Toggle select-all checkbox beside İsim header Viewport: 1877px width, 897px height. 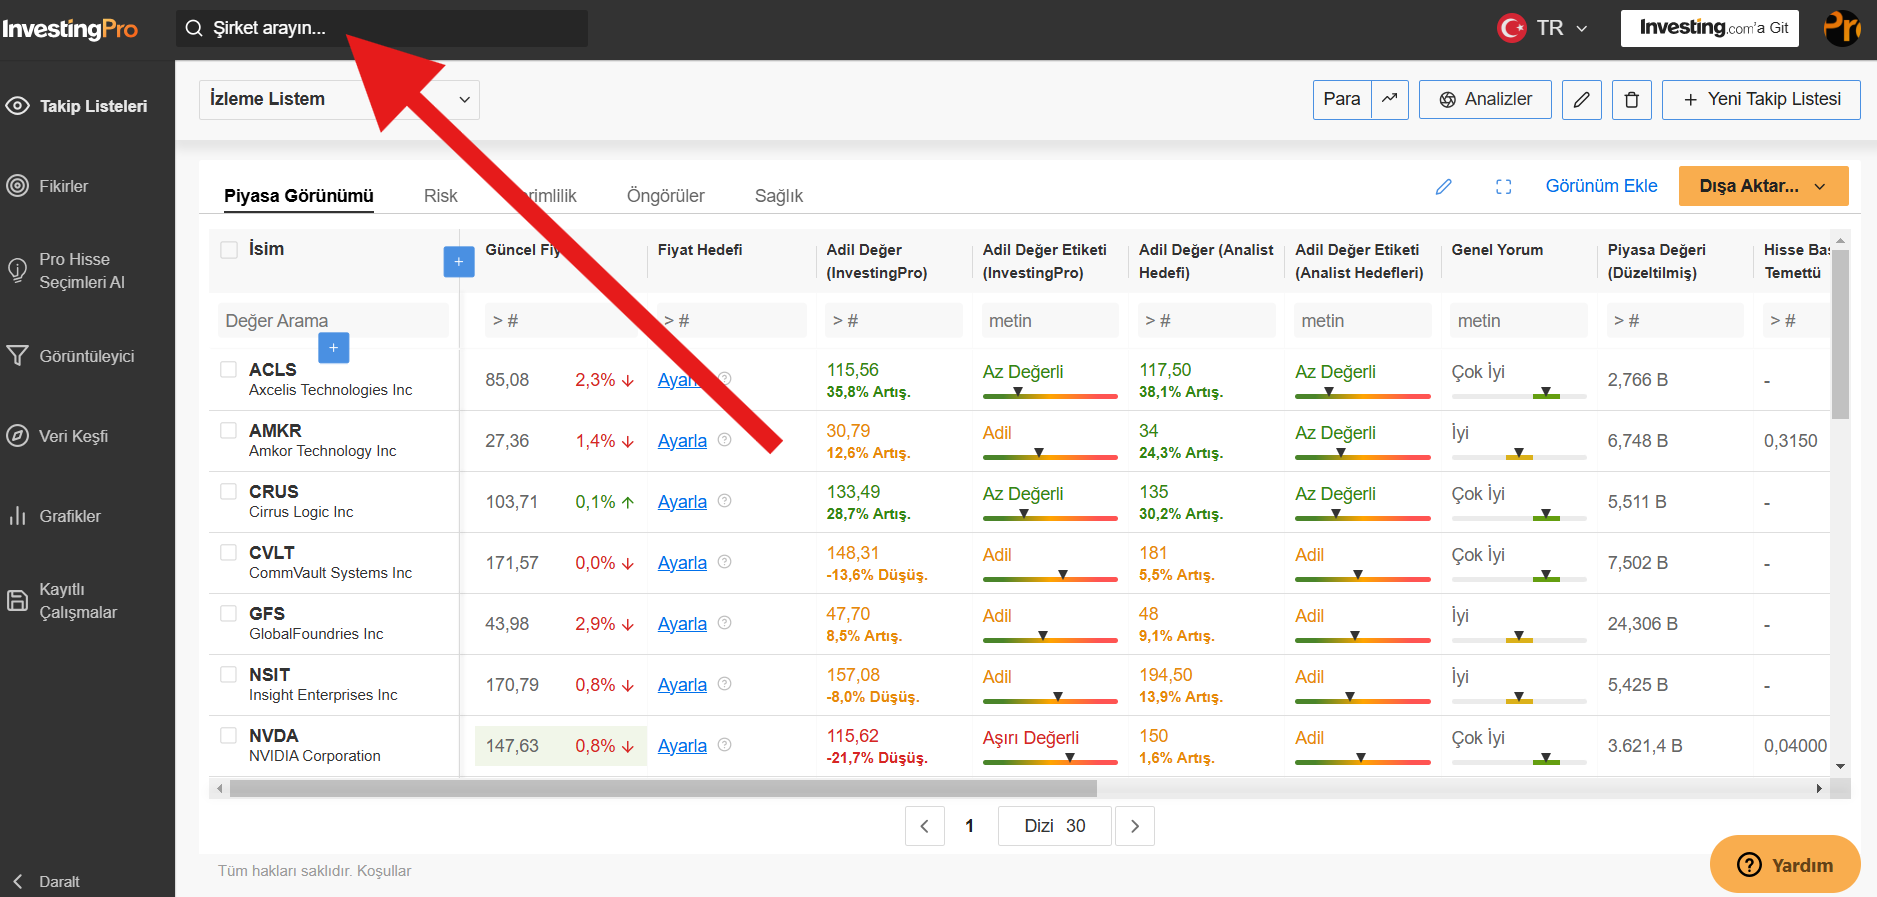(x=229, y=250)
